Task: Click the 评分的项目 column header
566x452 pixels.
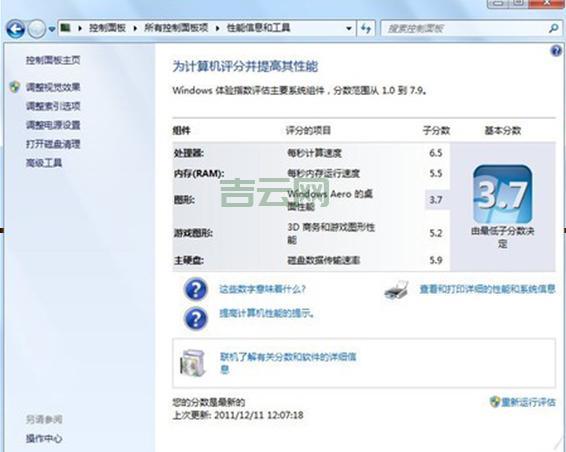Action: [x=308, y=130]
